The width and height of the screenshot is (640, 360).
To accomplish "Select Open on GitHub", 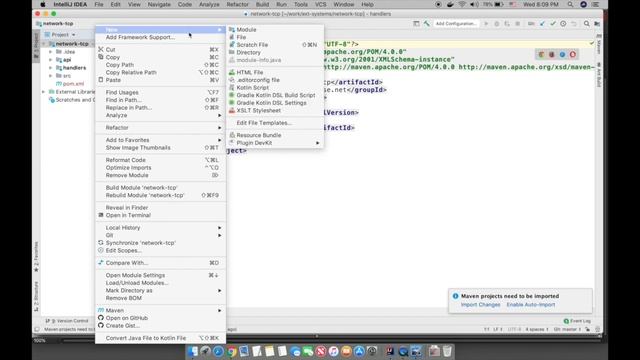I will coord(160,318).
